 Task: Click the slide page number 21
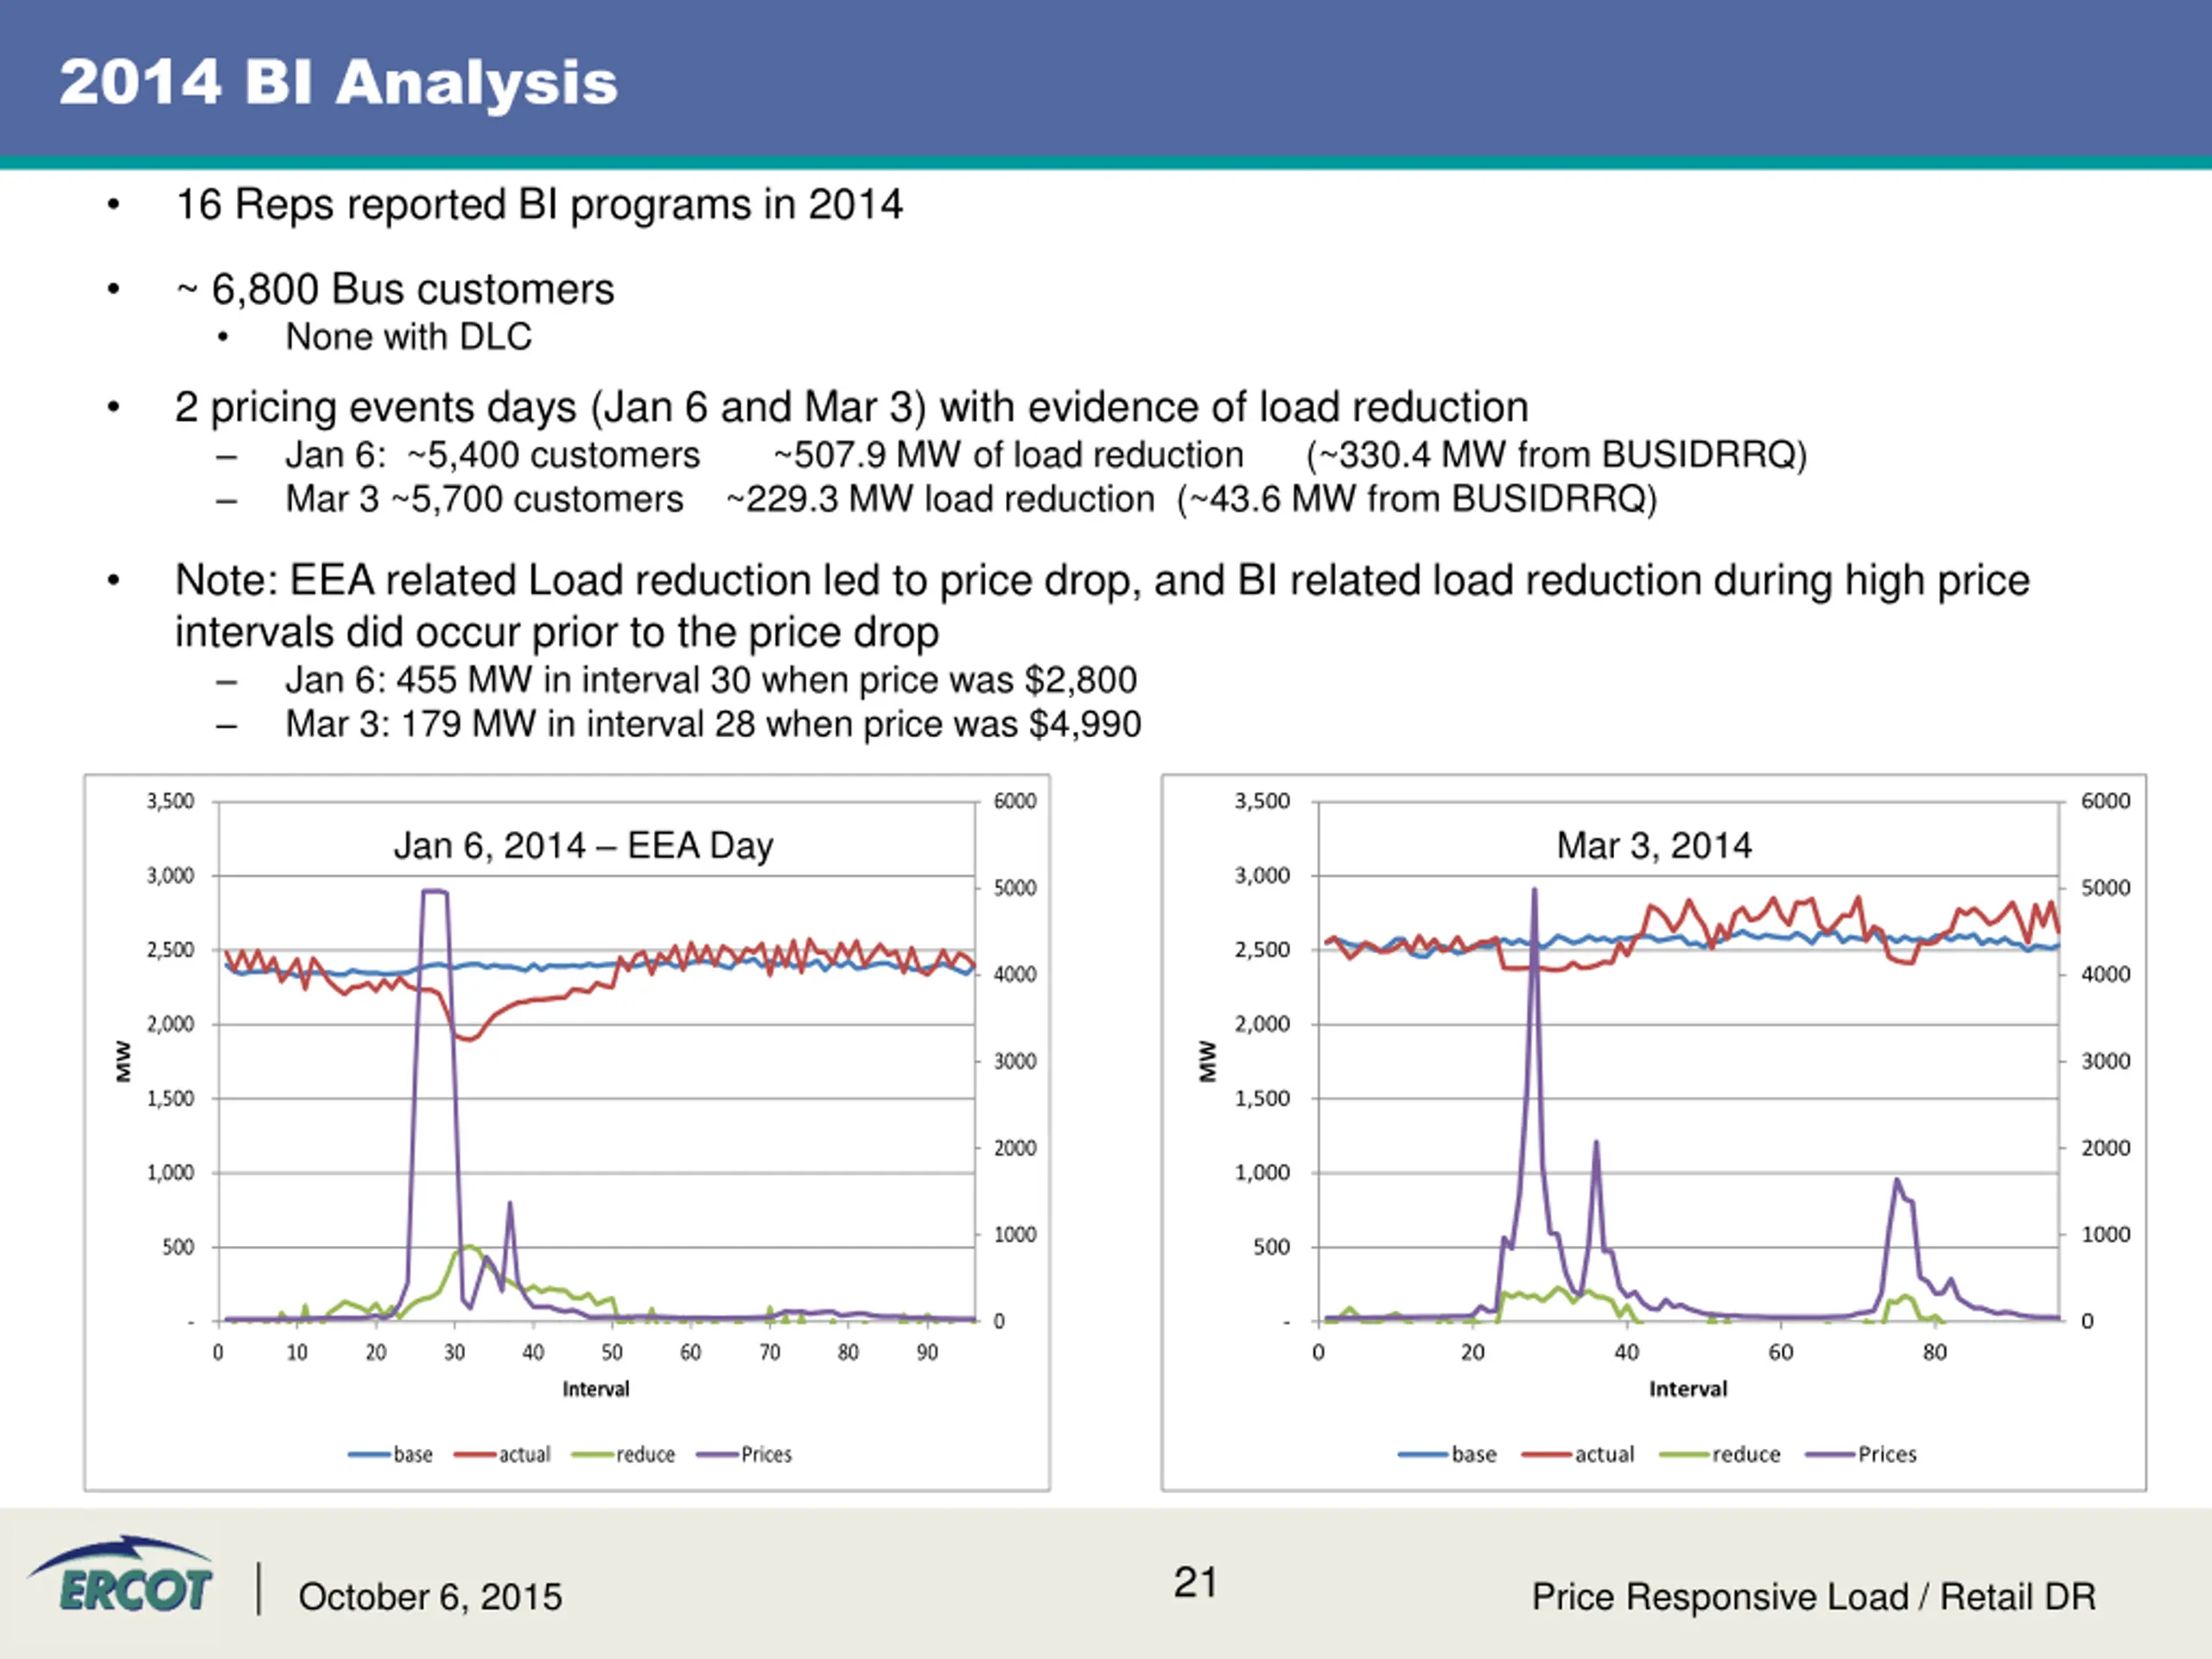coord(1195,1583)
